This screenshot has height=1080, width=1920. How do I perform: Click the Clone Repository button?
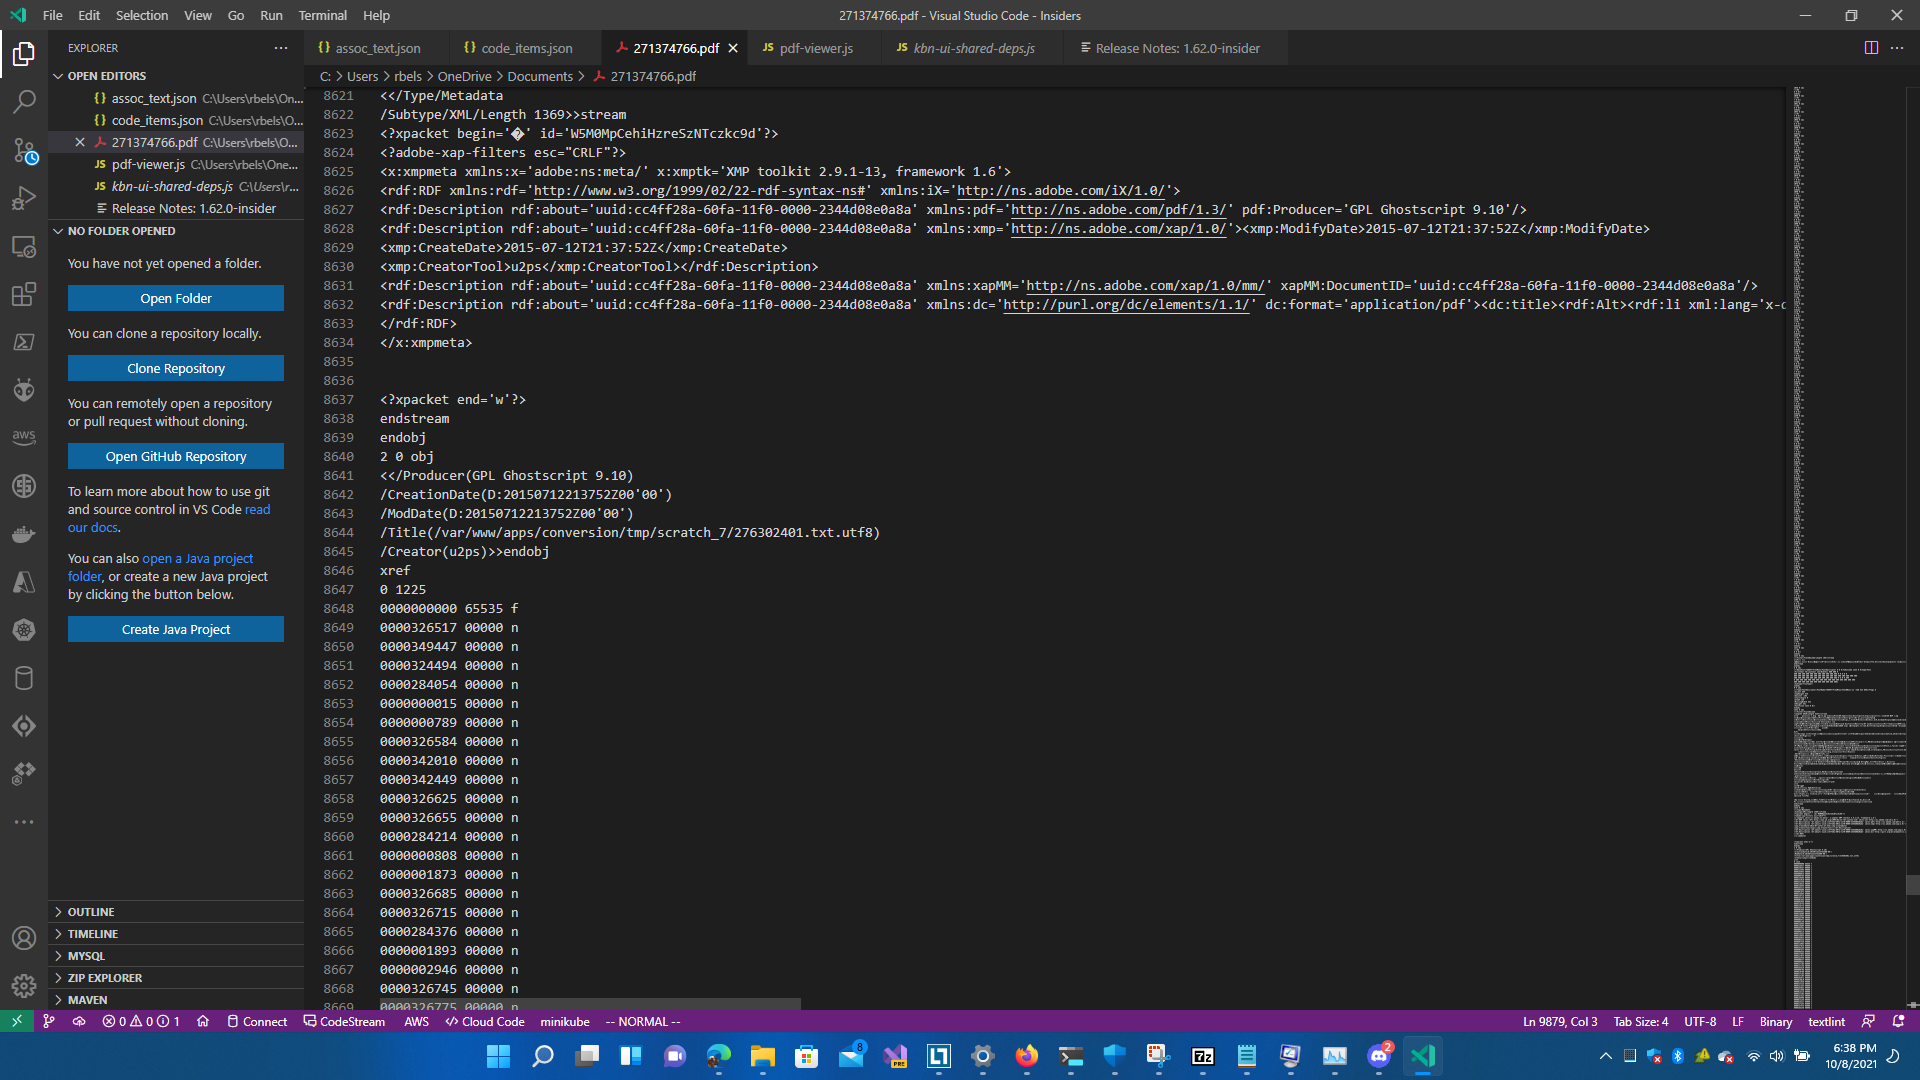[x=175, y=368]
